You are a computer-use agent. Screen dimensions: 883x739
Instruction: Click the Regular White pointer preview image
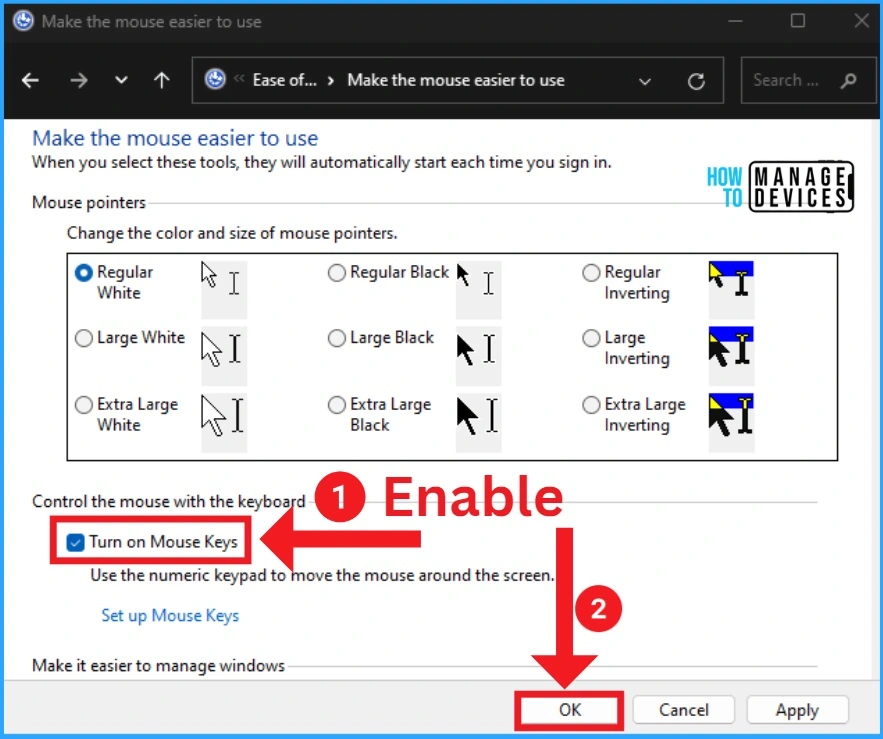(x=224, y=290)
